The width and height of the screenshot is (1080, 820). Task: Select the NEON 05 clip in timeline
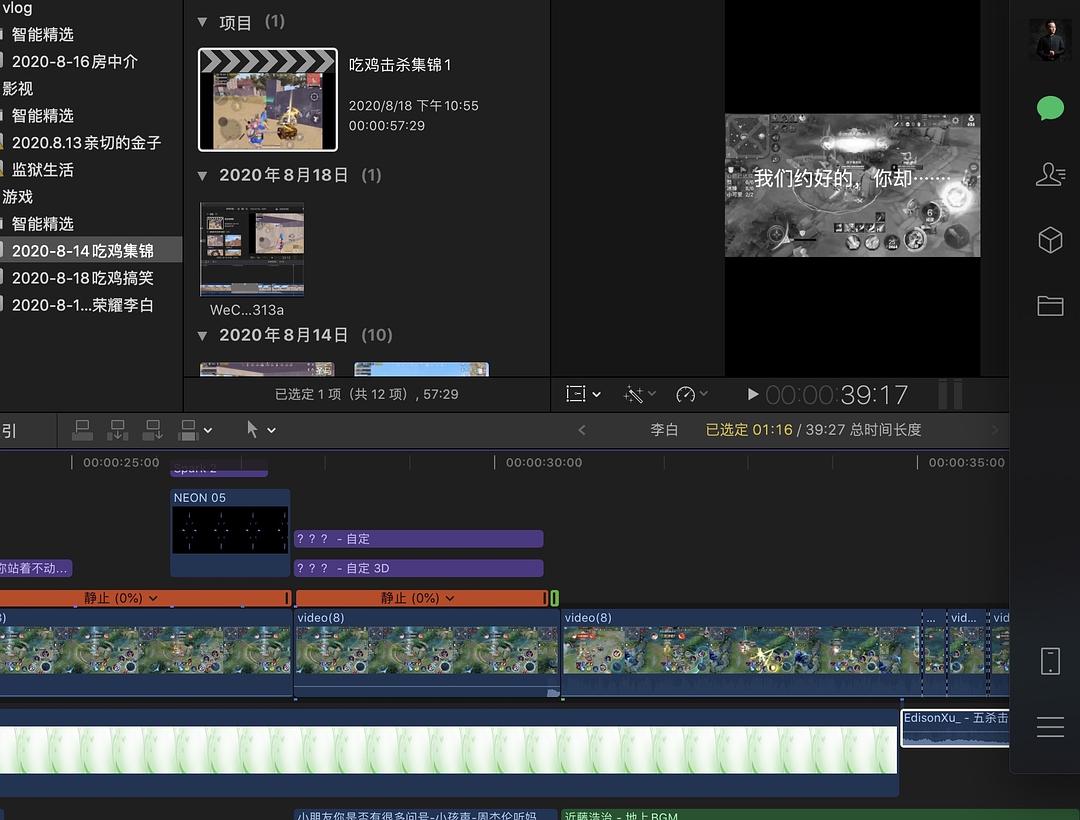click(230, 532)
